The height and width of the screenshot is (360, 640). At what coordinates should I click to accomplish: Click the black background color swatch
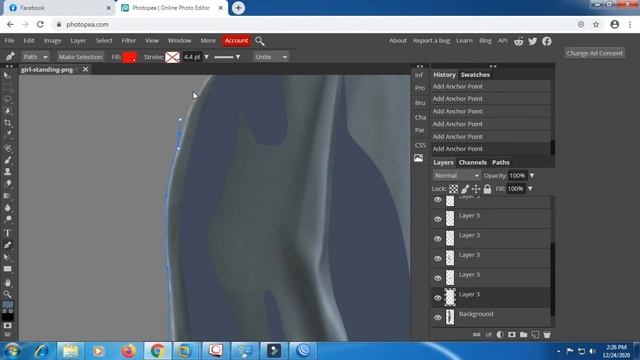tap(8, 317)
